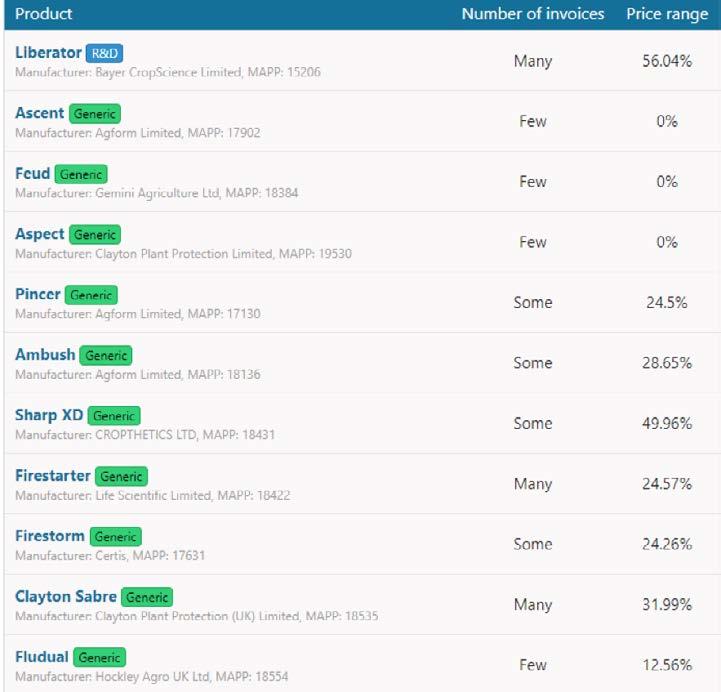Open the Liberator product link

[x=48, y=52]
